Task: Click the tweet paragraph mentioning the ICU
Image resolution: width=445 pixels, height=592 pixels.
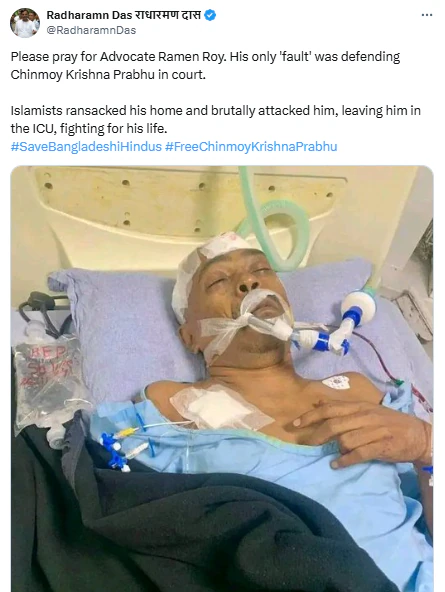Action: coord(216,119)
